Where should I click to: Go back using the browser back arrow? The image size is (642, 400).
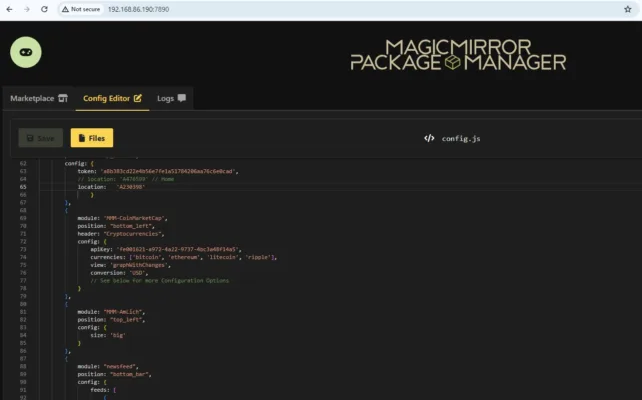(x=9, y=9)
